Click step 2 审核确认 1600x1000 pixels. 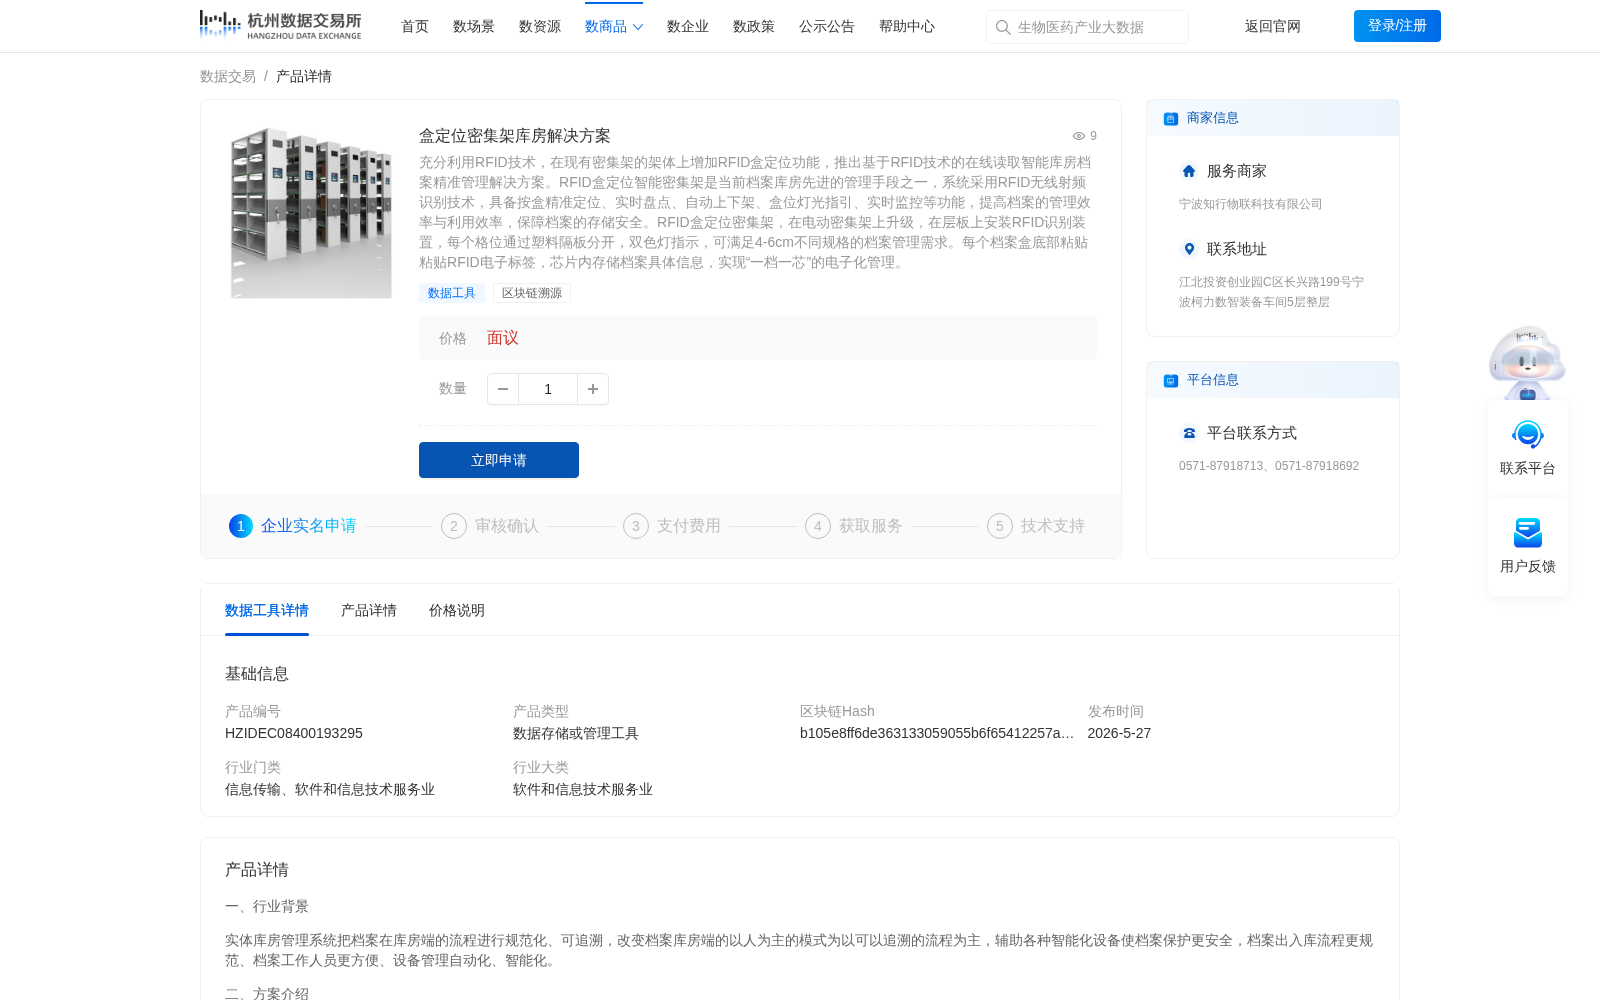490,526
